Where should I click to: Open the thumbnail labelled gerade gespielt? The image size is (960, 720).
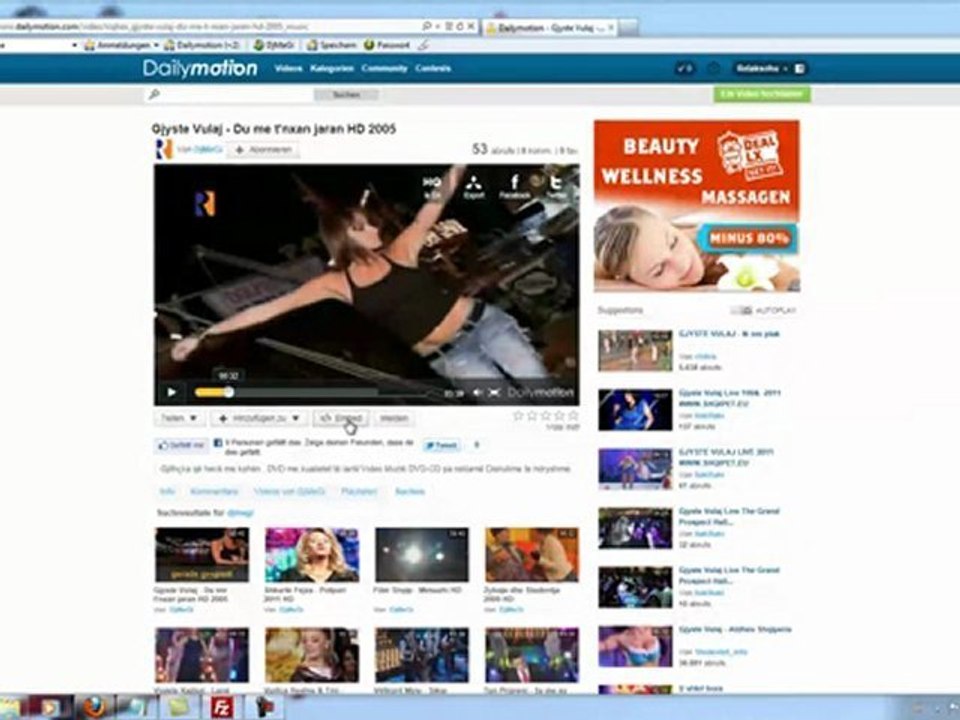(202, 555)
